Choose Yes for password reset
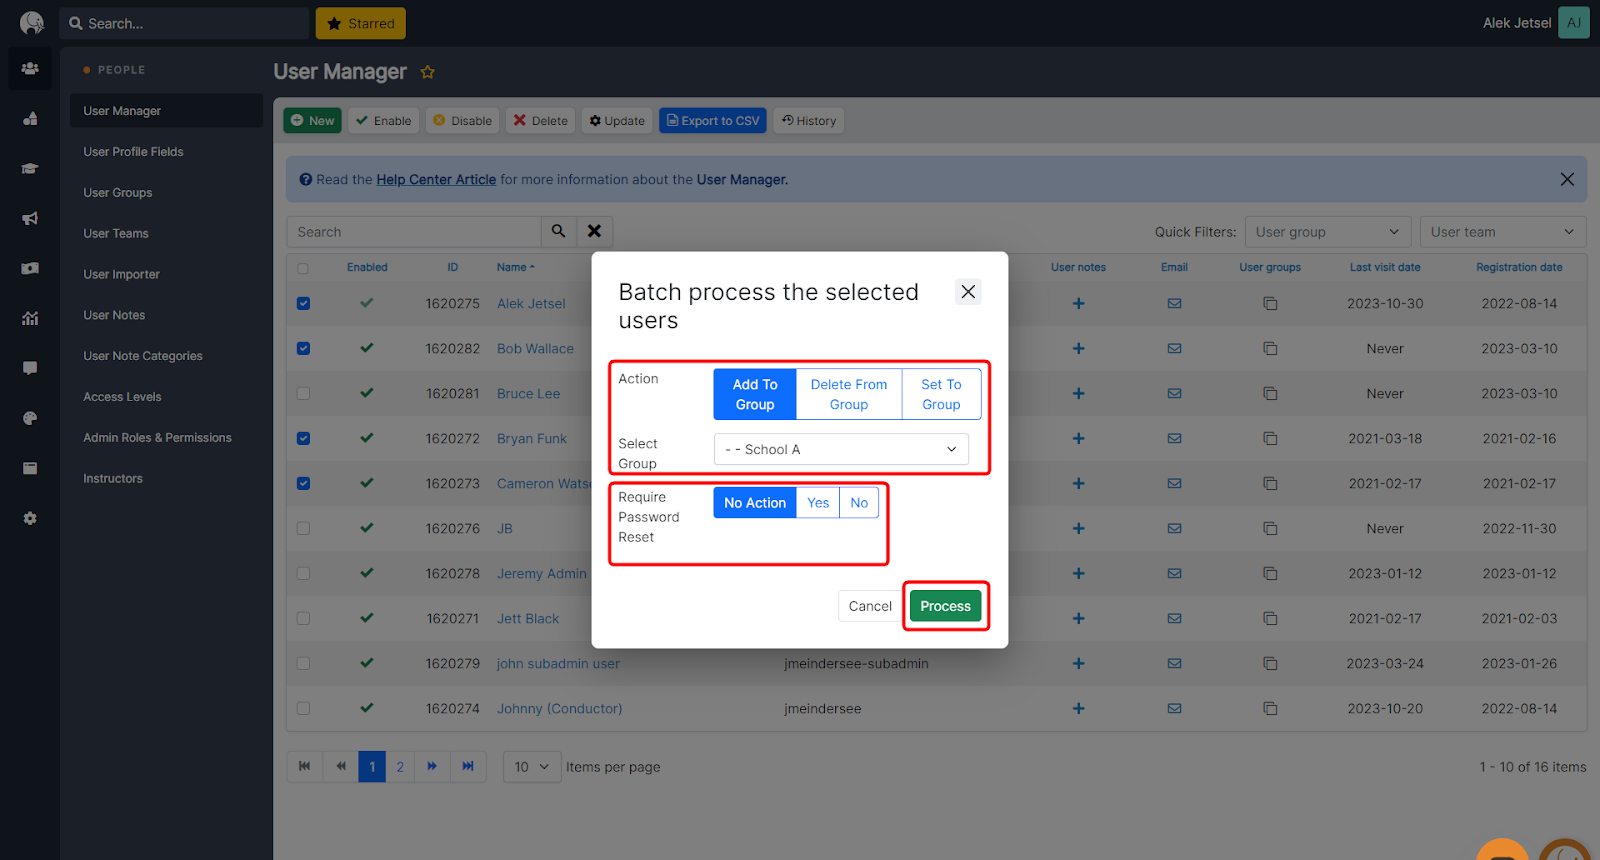The image size is (1600, 860). 818,503
